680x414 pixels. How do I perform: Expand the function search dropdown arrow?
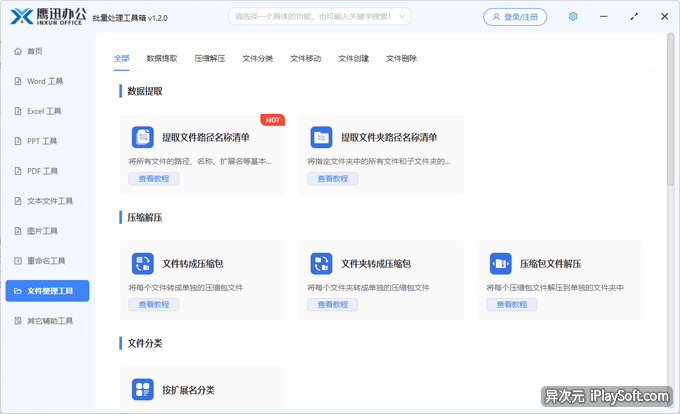coord(402,16)
